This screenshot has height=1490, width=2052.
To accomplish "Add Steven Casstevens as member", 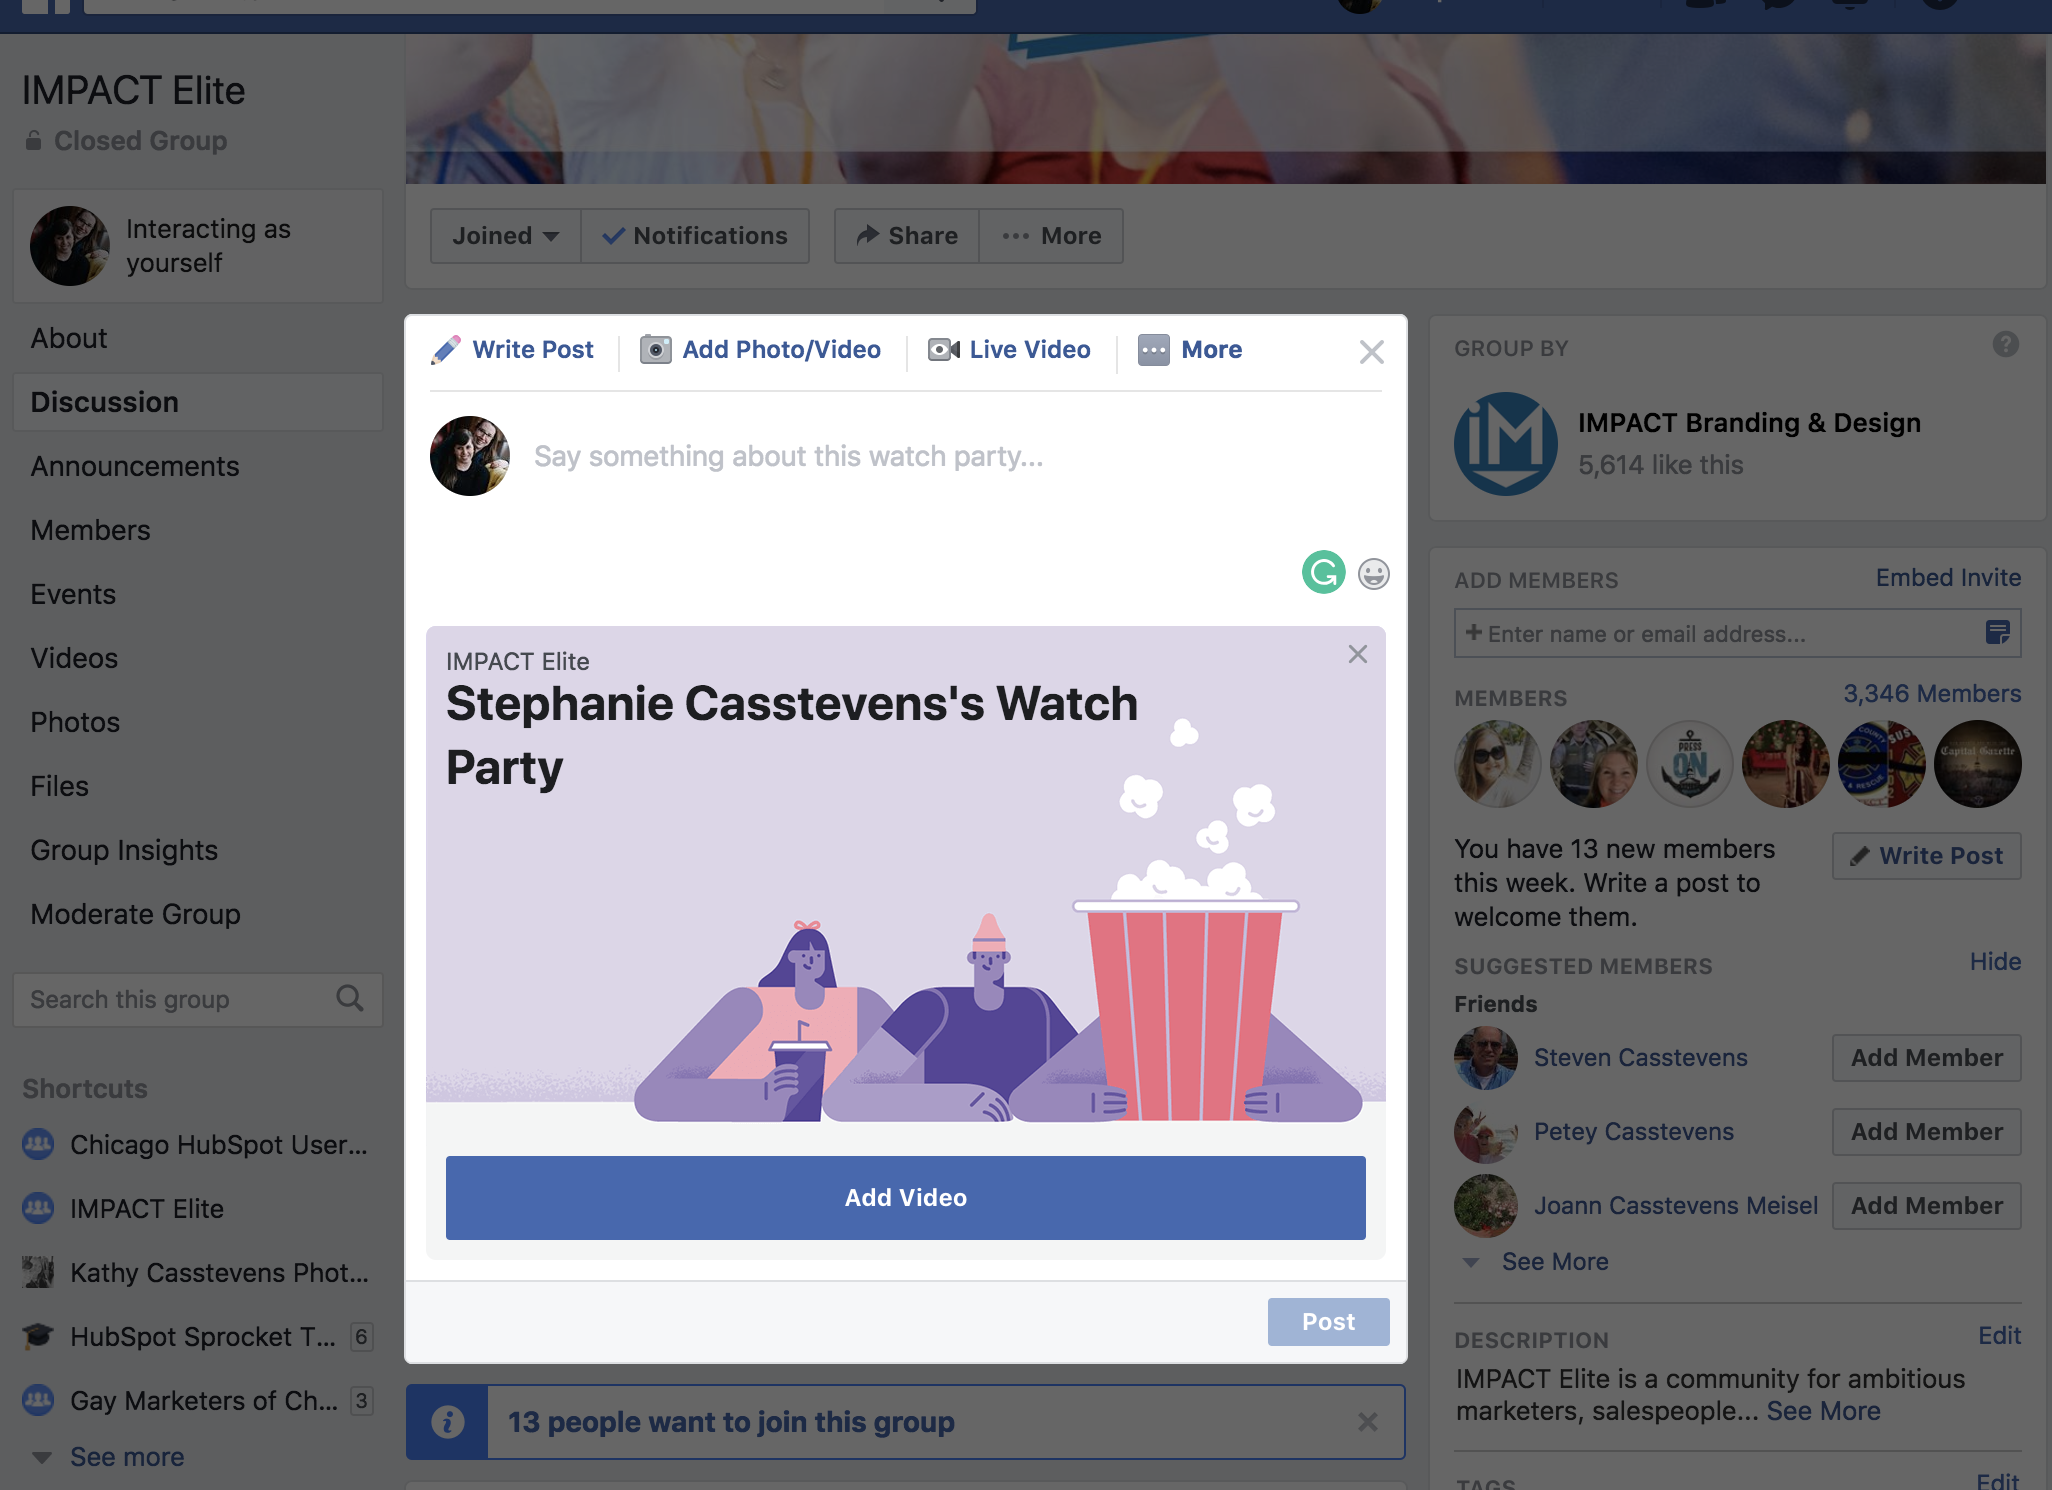I will point(1926,1058).
